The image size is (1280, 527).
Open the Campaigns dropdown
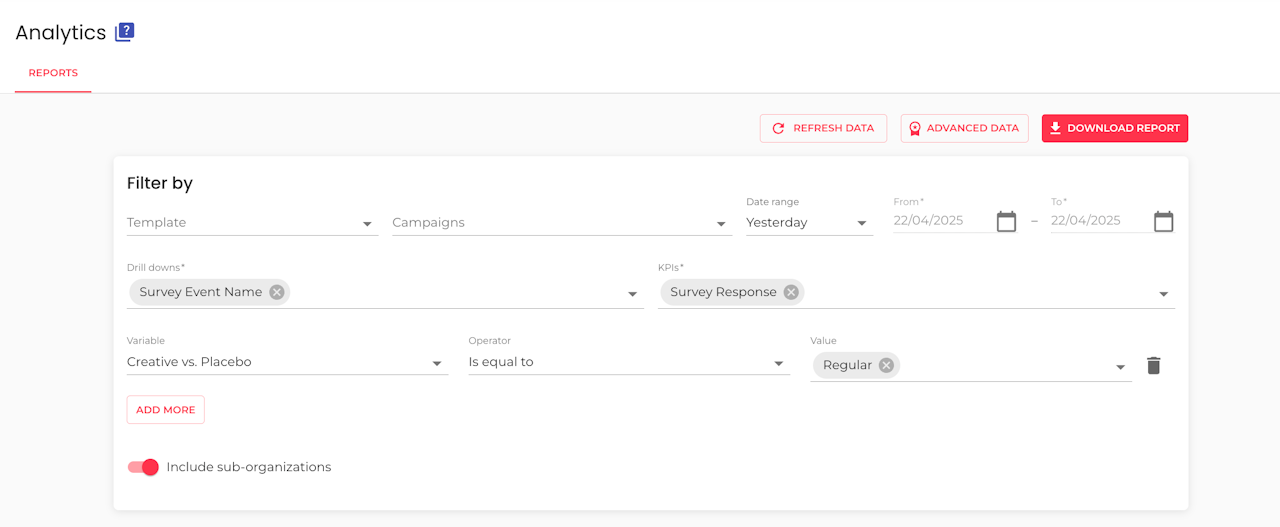click(721, 224)
